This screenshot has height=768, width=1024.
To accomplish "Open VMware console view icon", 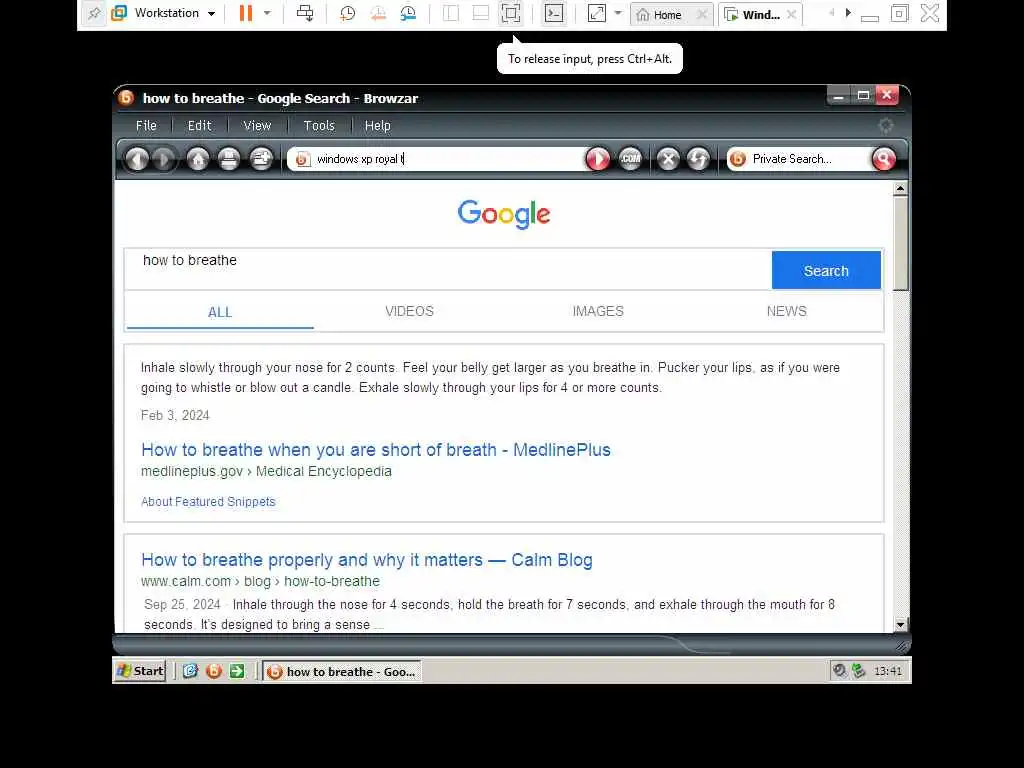I will point(554,13).
